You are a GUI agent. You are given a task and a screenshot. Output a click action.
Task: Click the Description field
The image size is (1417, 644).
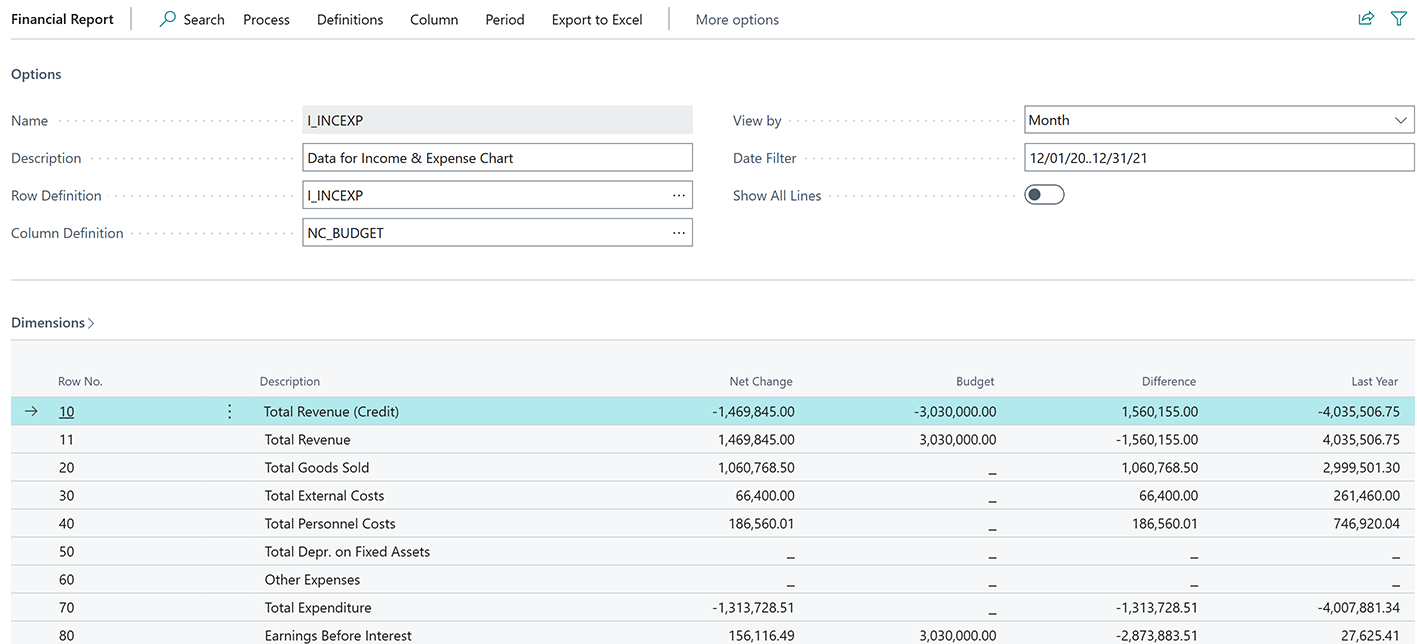click(497, 157)
